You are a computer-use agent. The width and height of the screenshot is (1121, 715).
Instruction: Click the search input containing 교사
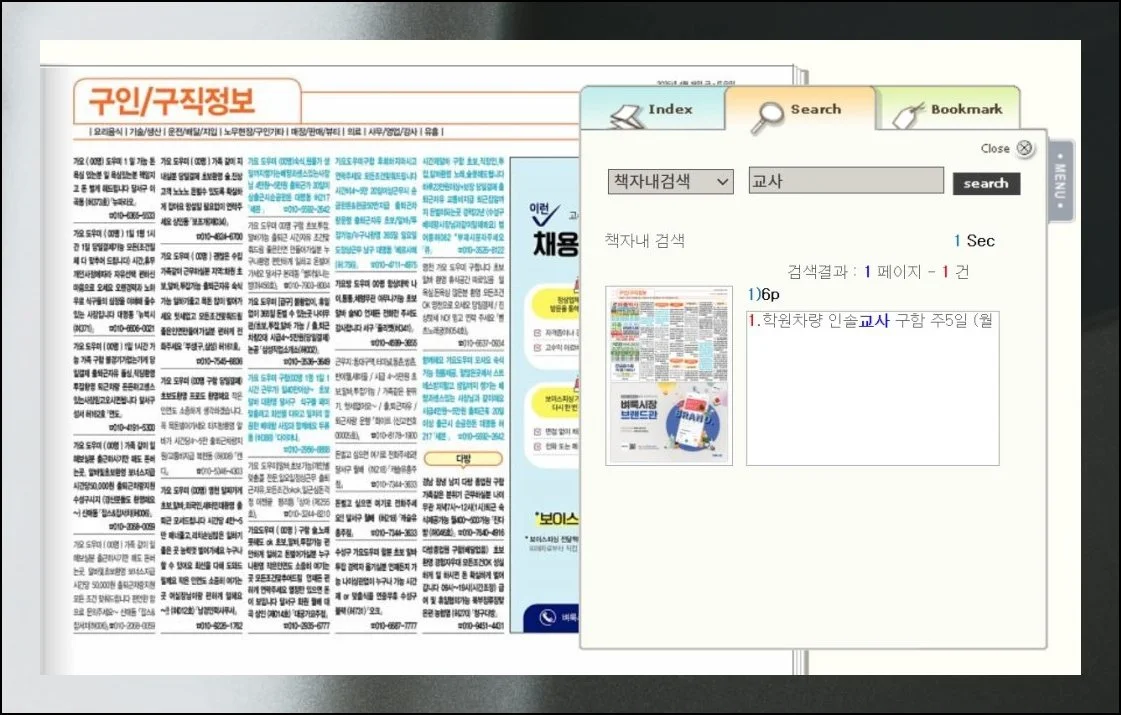[x=845, y=181]
